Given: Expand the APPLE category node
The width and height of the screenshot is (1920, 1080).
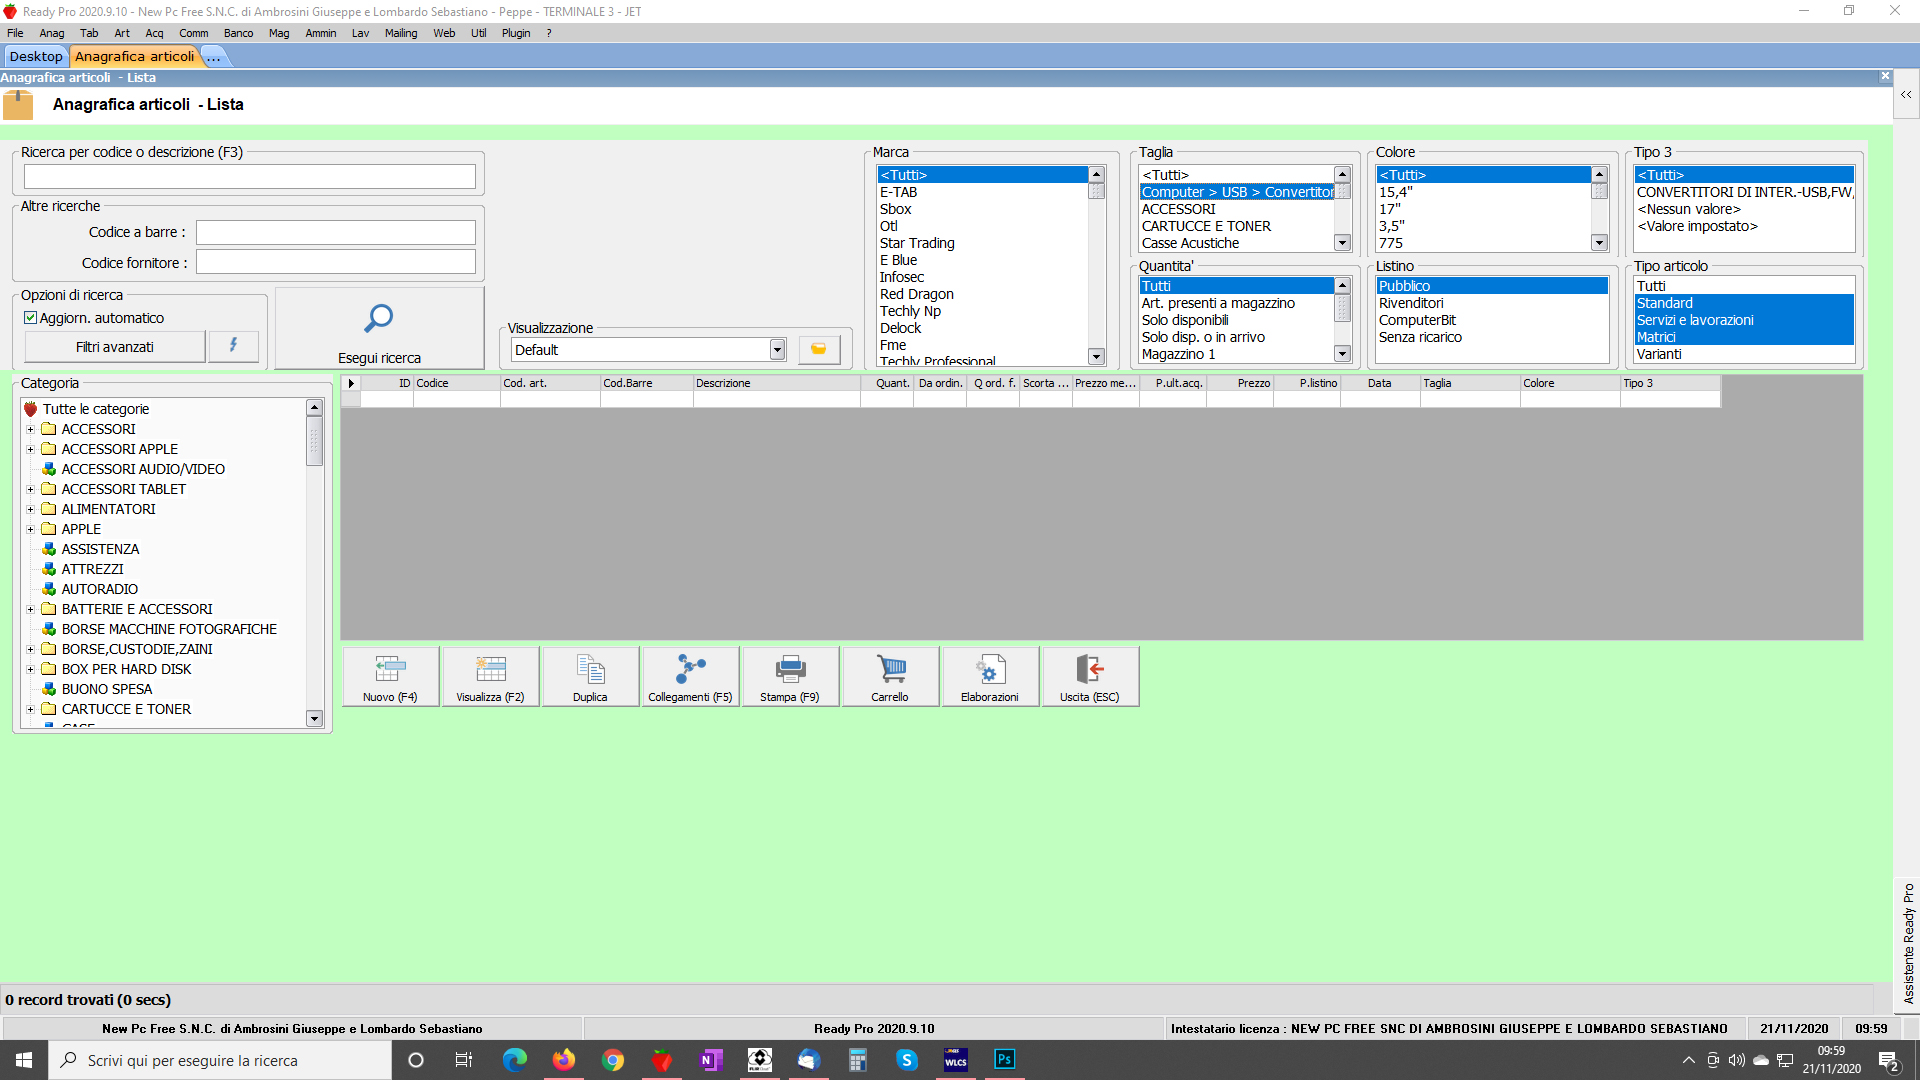Looking at the screenshot, I should [30, 529].
